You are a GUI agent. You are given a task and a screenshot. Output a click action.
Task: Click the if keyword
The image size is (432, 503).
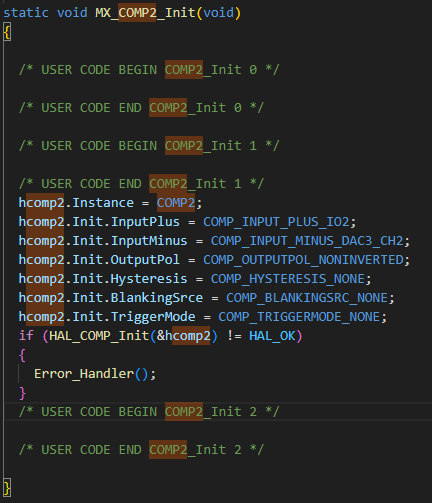pos(26,336)
